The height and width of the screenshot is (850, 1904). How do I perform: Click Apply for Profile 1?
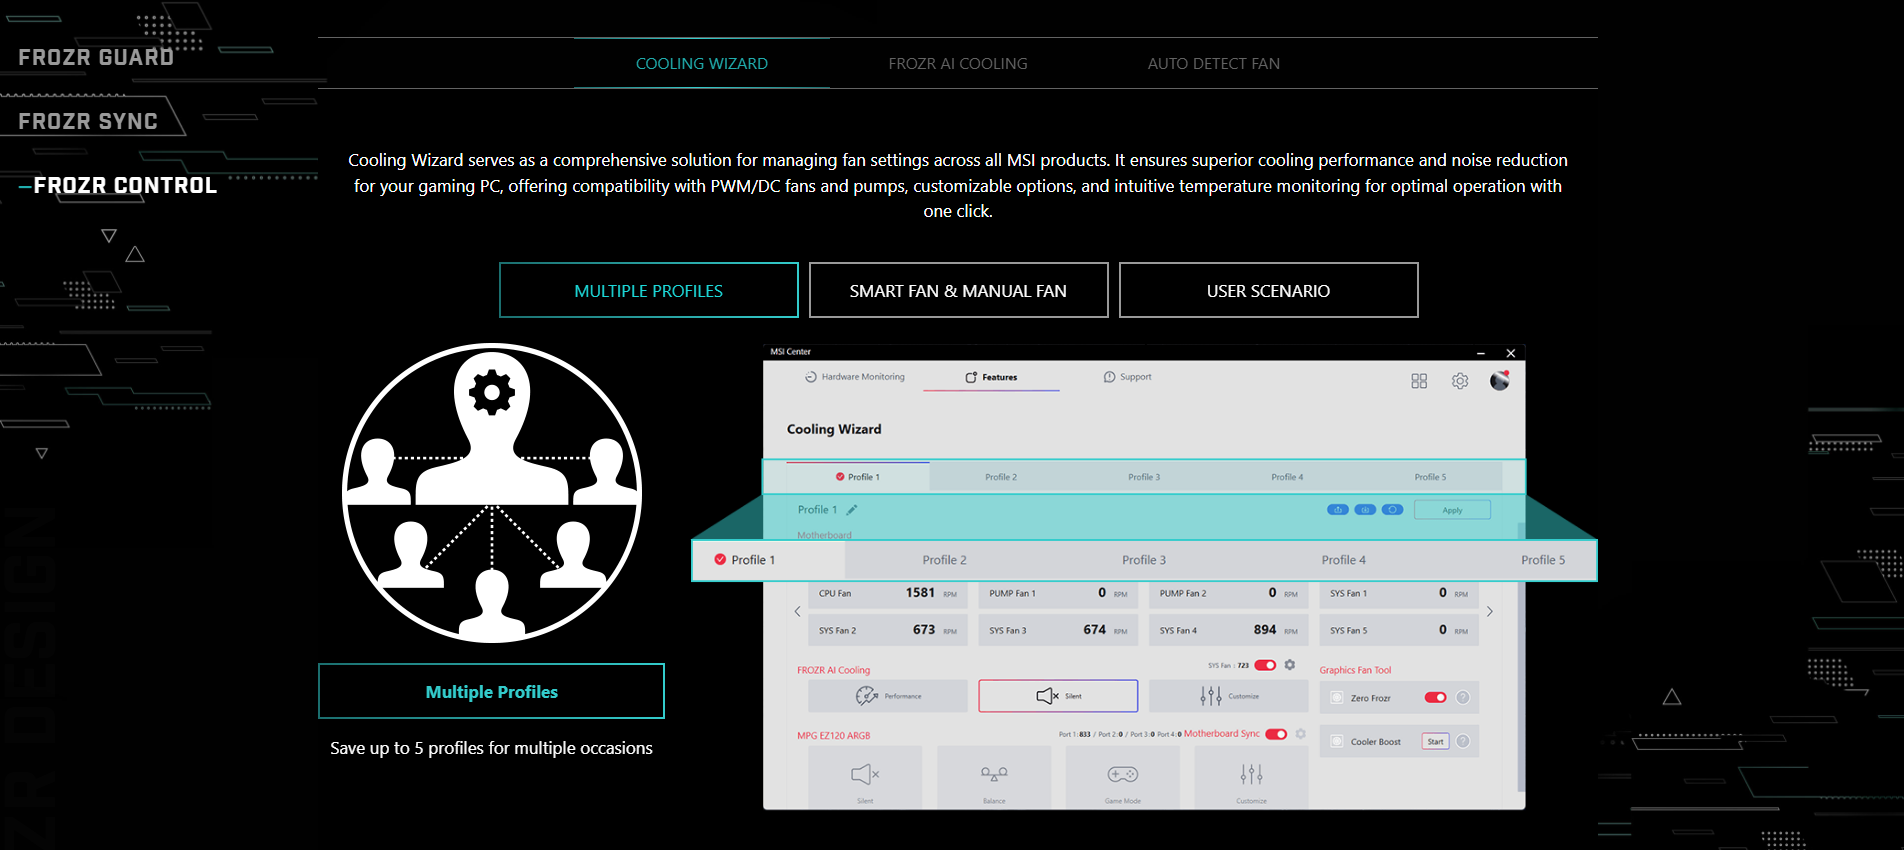pos(1452,510)
